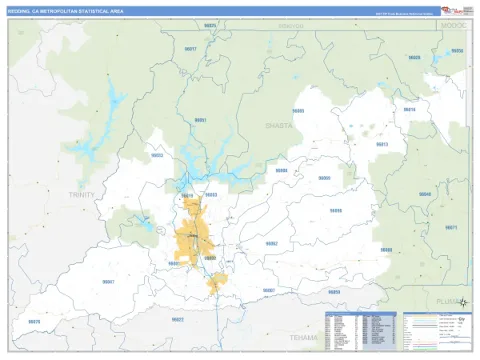Click ZIP code label 96096

[x=336, y=211]
